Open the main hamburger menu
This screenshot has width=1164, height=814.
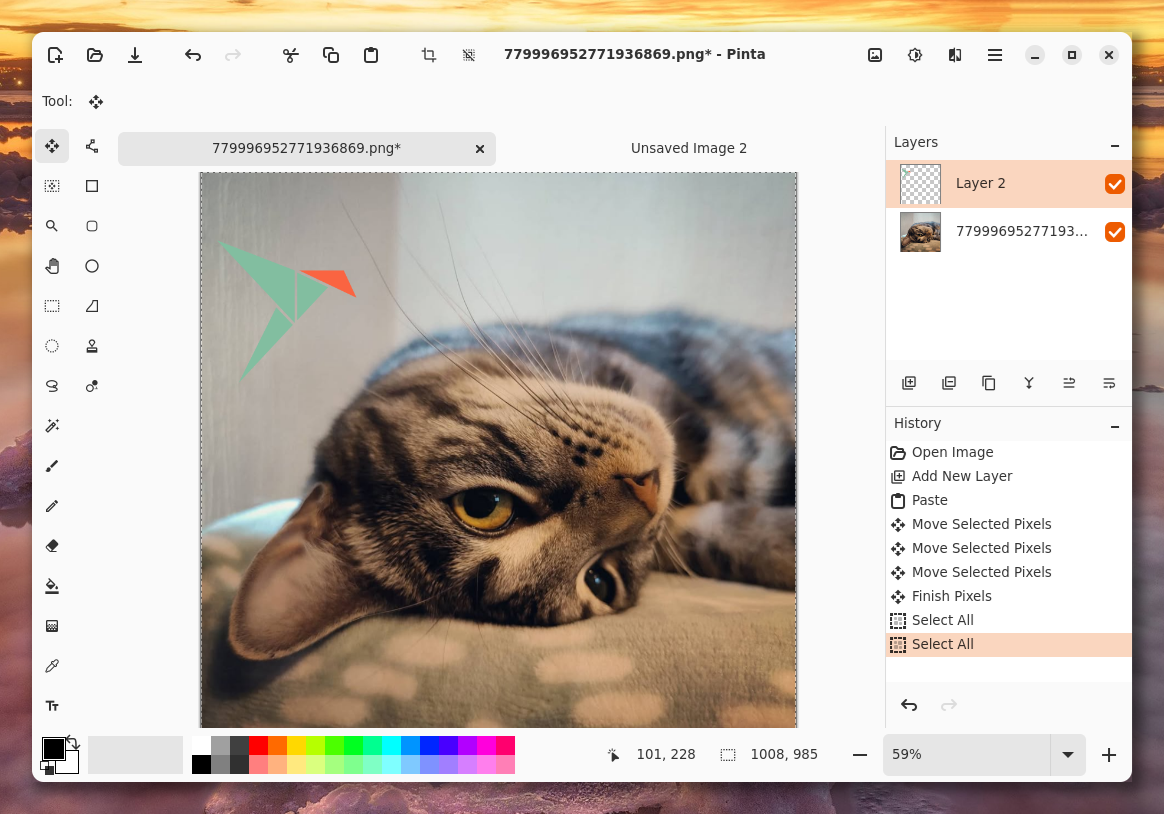[995, 55]
